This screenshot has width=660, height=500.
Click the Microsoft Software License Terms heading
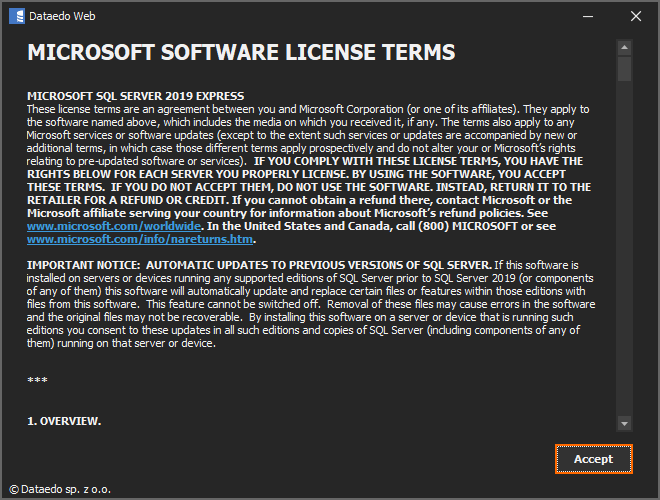pos(241,52)
